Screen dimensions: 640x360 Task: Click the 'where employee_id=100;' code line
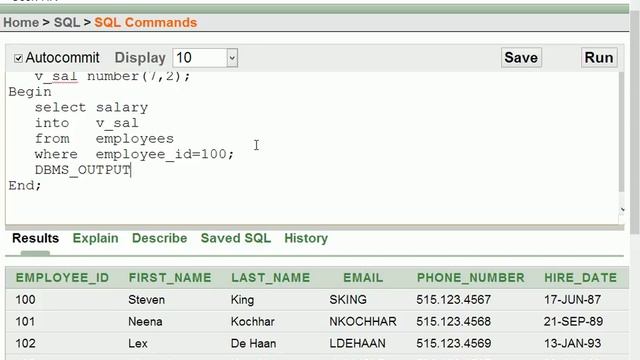[x=134, y=154]
